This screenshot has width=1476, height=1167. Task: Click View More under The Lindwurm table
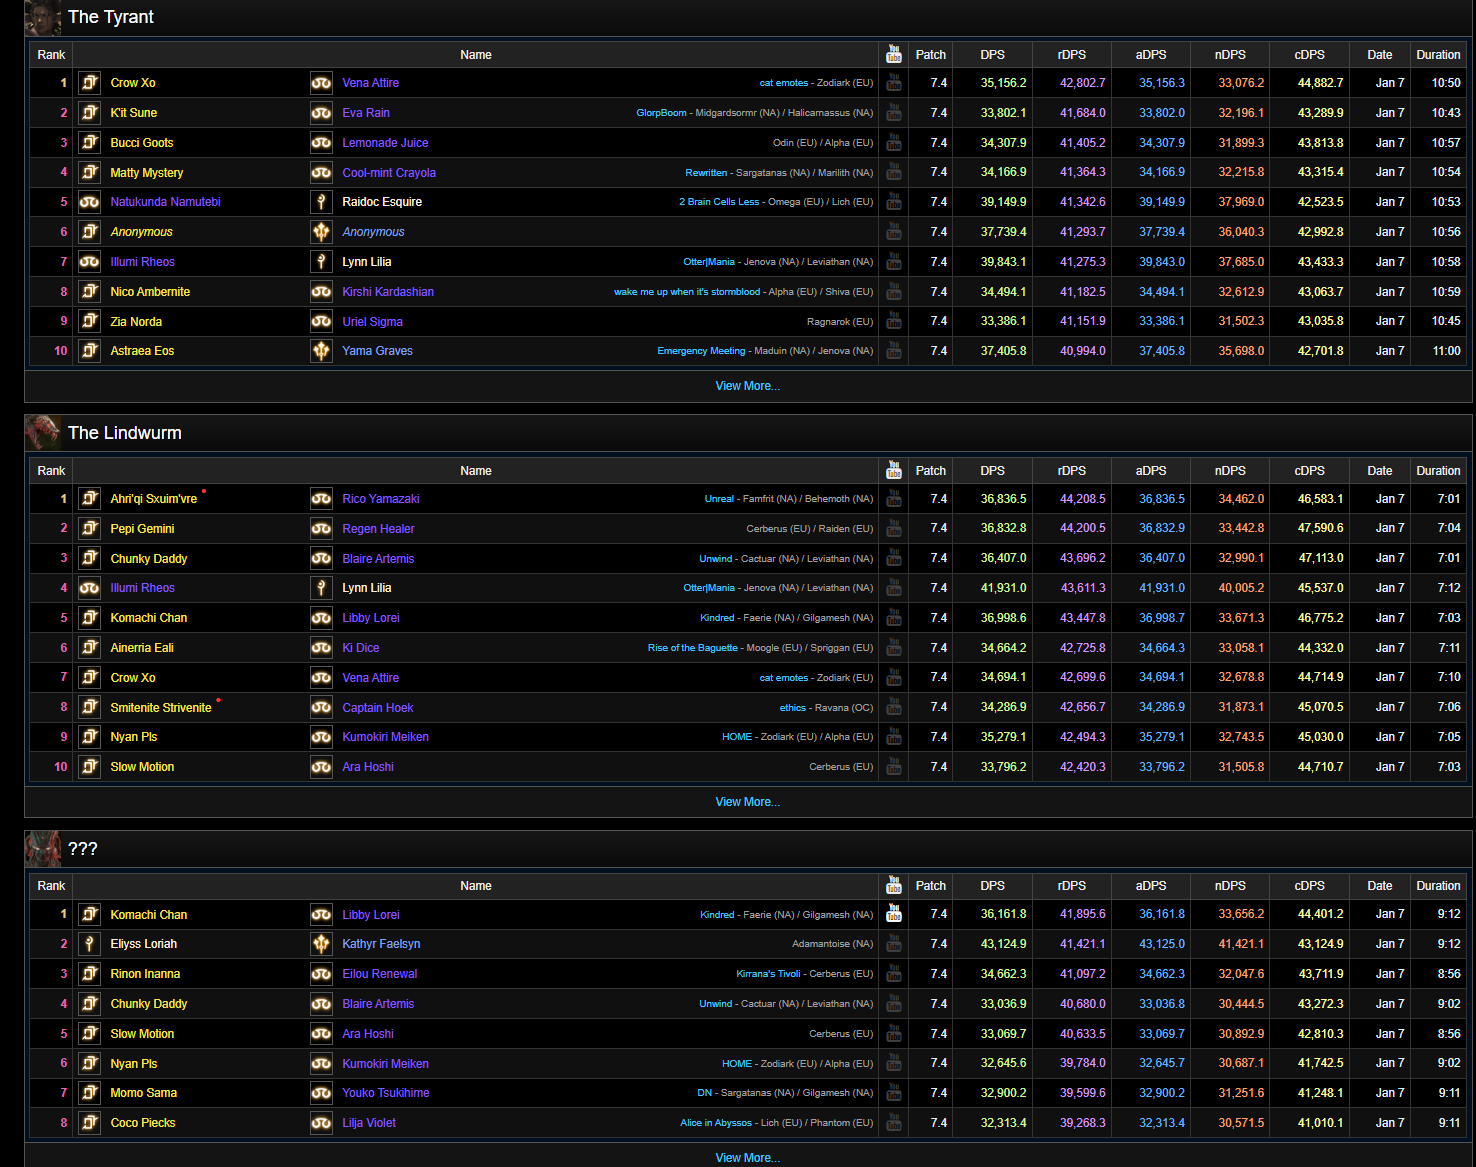coord(748,802)
